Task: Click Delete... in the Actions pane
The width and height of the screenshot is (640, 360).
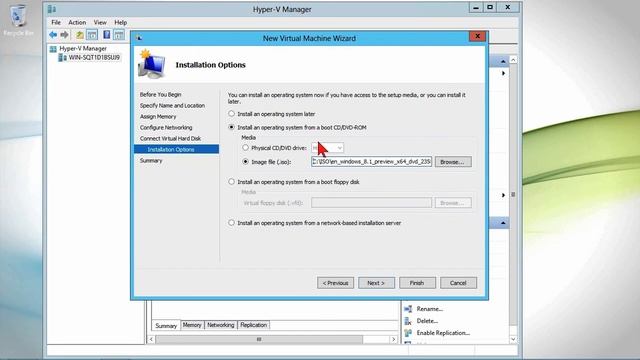Action: click(427, 321)
